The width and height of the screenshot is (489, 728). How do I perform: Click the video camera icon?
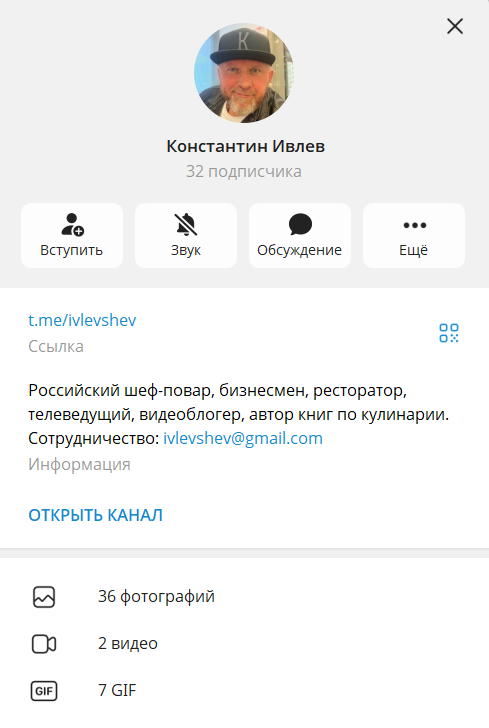(x=44, y=644)
